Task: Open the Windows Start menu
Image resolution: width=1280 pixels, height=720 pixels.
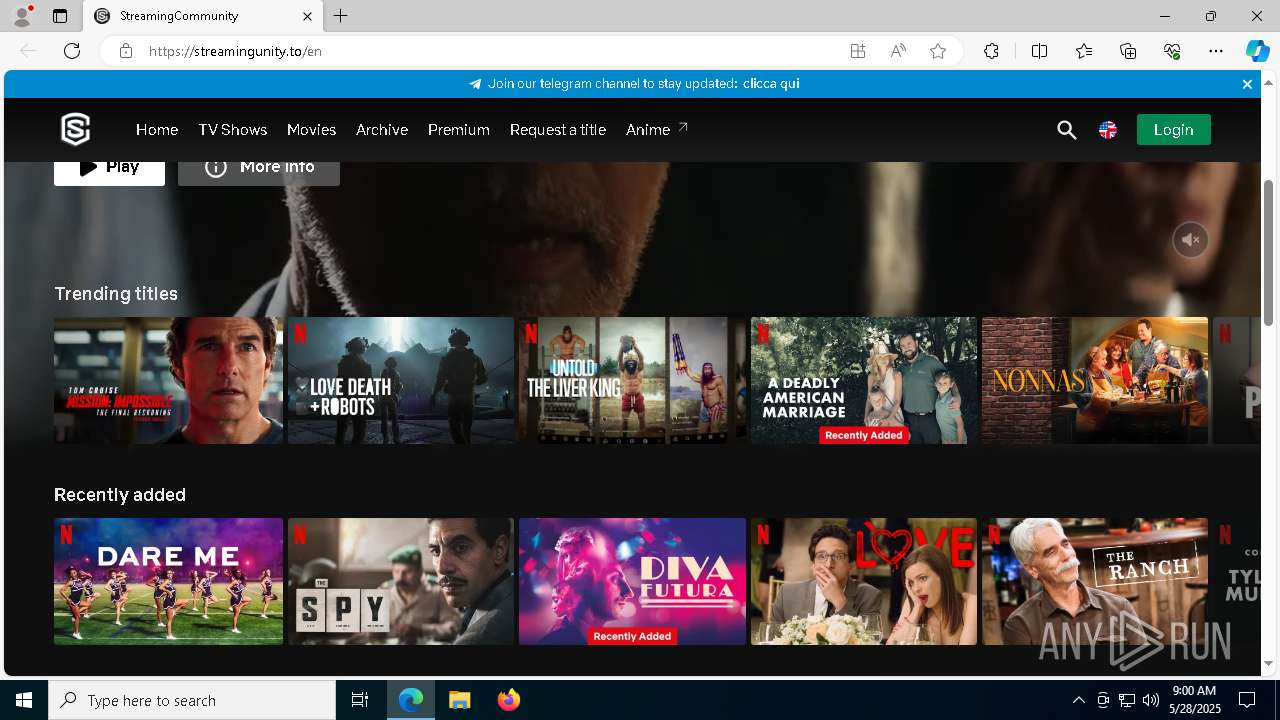Action: [x=24, y=700]
